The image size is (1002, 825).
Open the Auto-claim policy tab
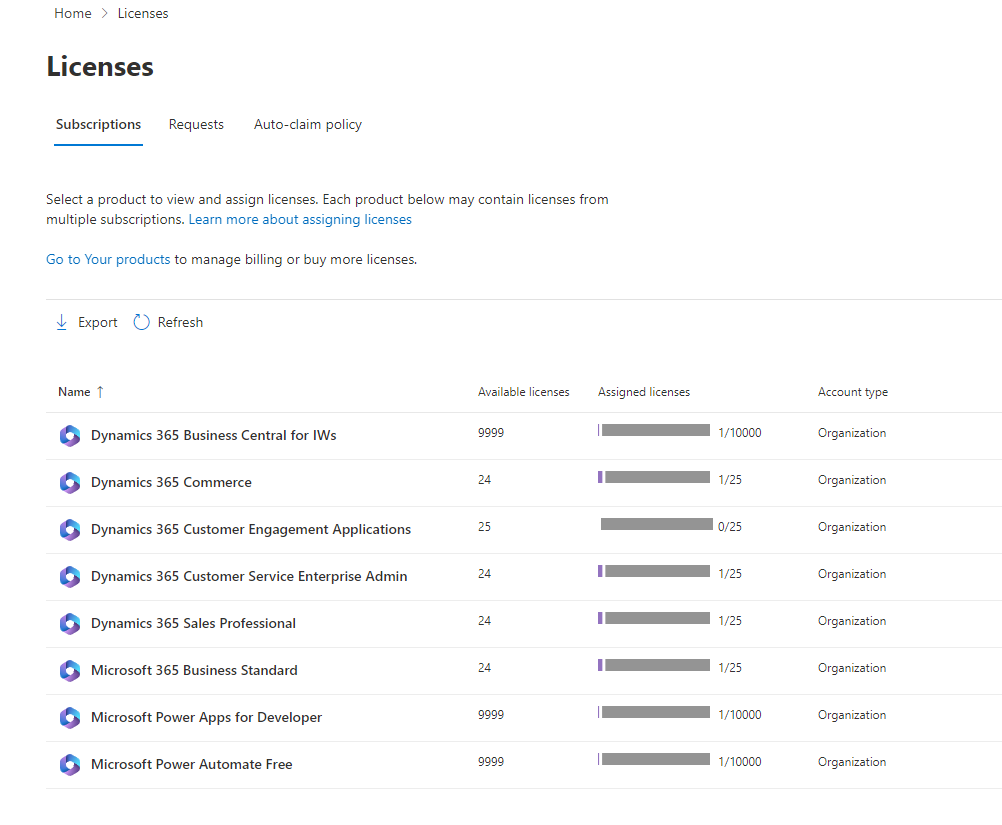(x=308, y=125)
